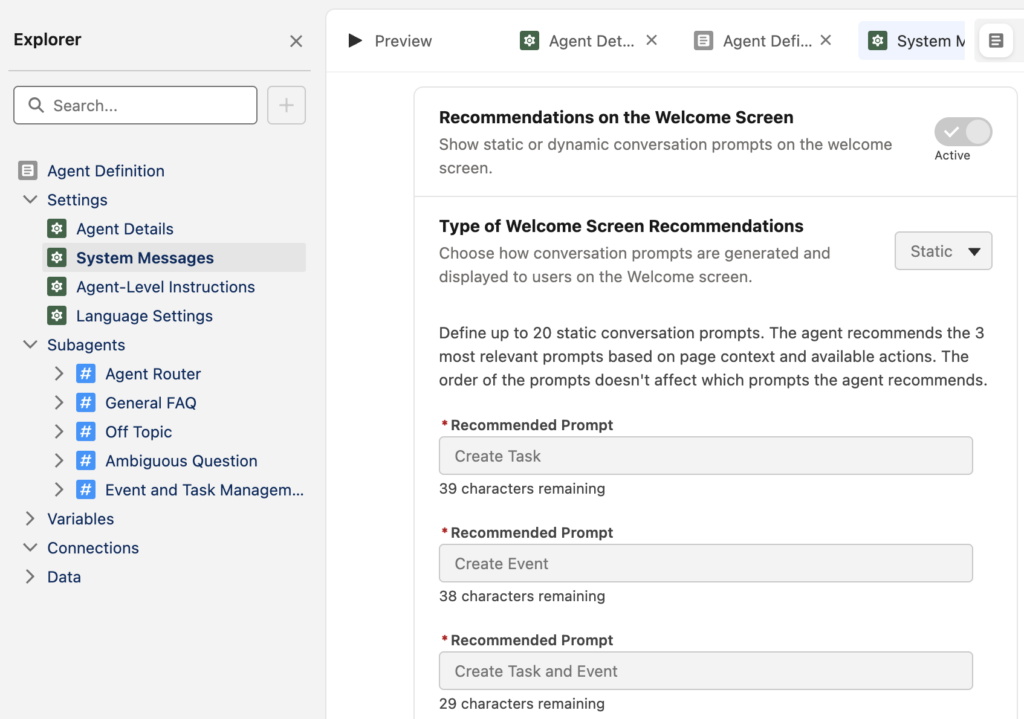The height and width of the screenshot is (719, 1024).
Task: Click the hash icon beside General FAQ
Action: [86, 402]
